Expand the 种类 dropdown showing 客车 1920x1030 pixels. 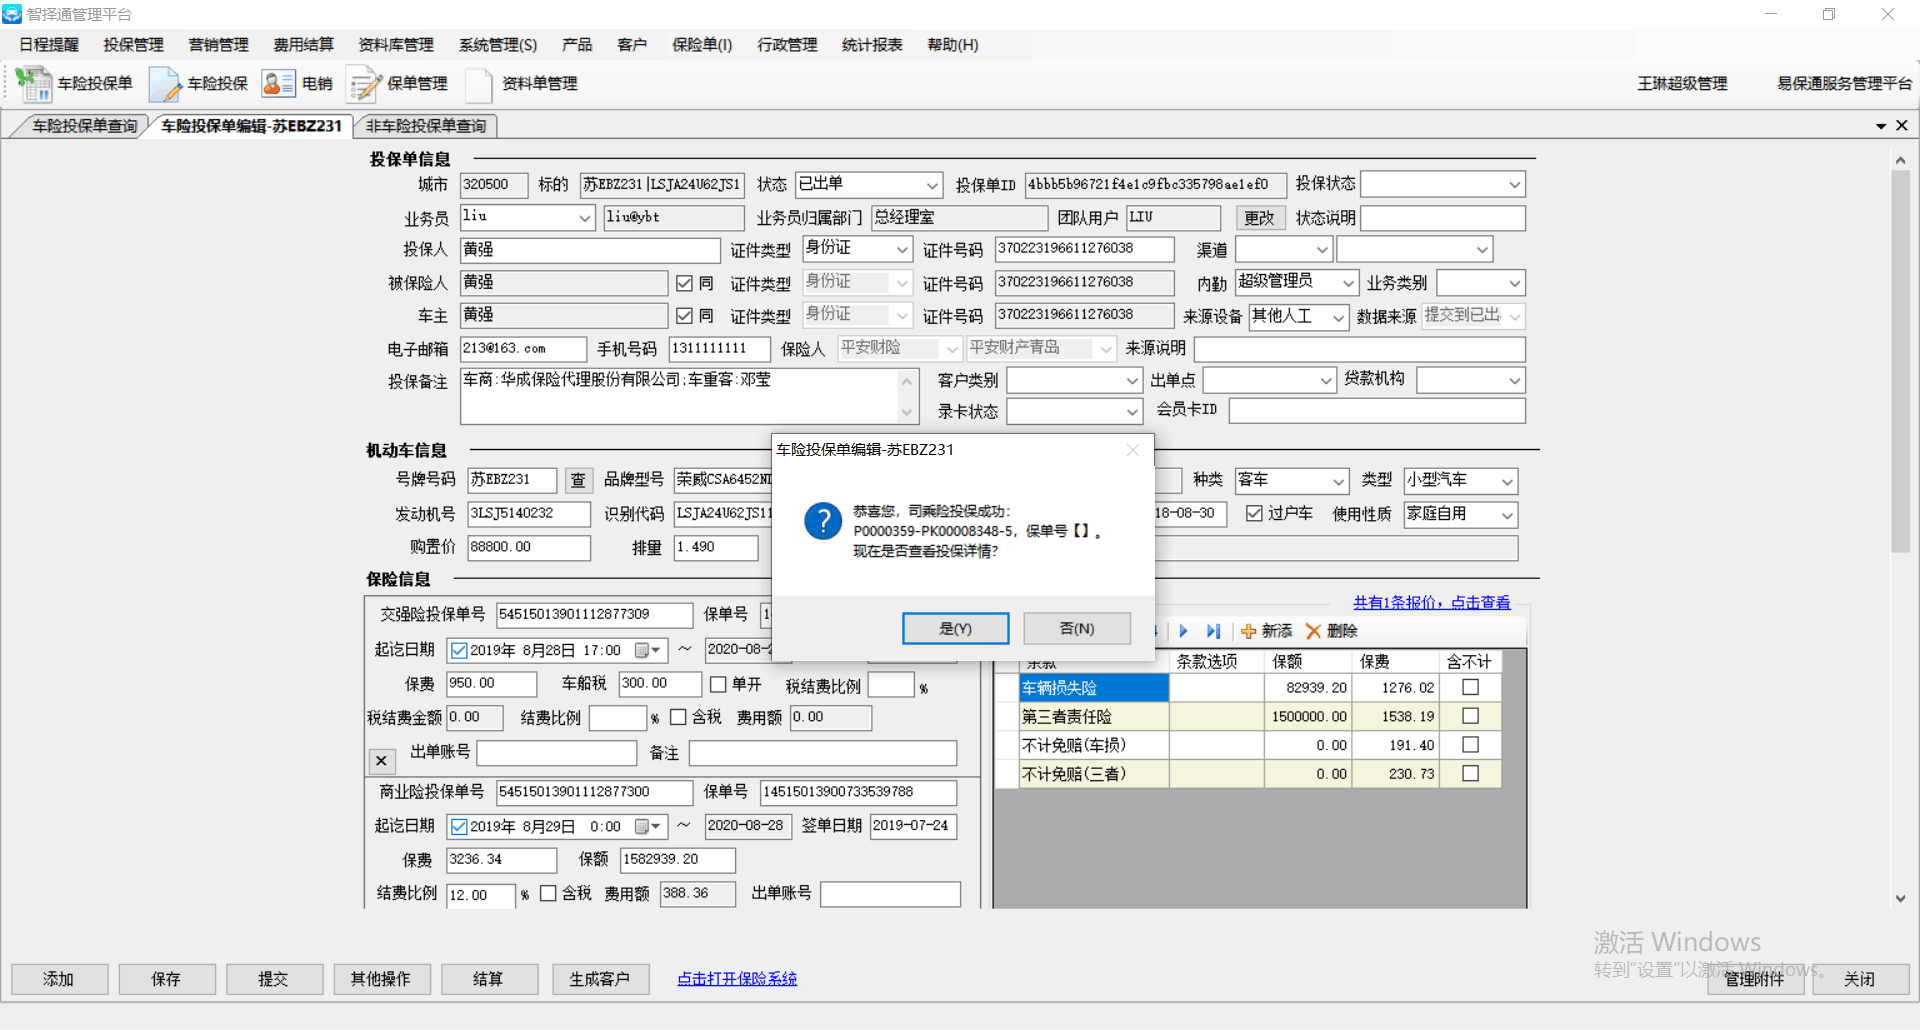[x=1338, y=482]
